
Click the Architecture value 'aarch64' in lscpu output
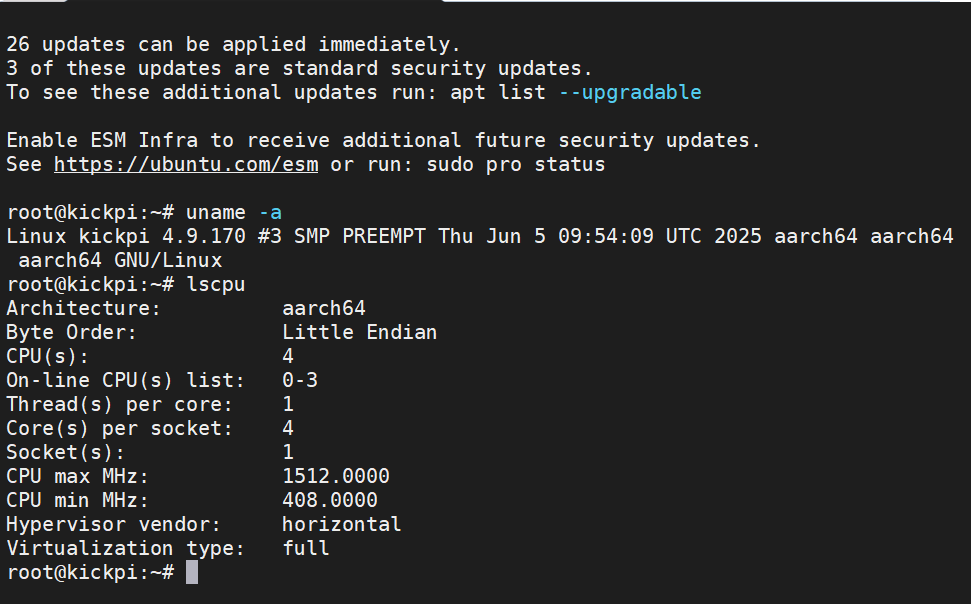(x=324, y=308)
